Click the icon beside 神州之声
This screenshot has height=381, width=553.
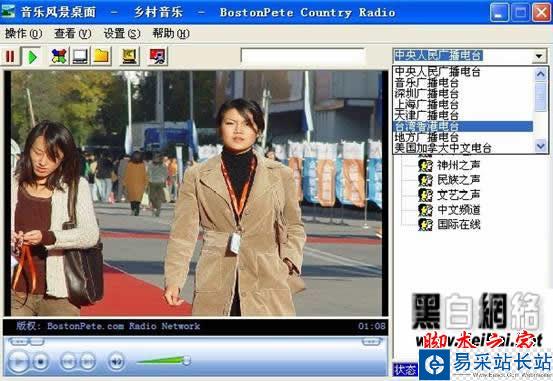tap(425, 165)
